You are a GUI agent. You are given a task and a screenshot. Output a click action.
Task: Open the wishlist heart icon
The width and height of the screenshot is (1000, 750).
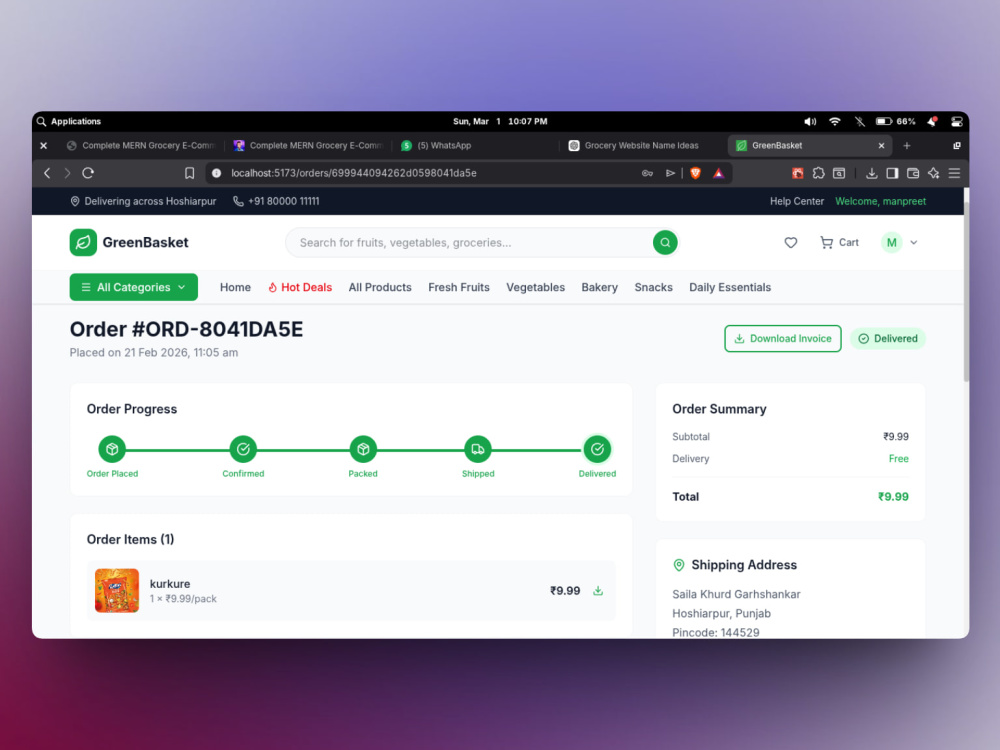tap(791, 242)
